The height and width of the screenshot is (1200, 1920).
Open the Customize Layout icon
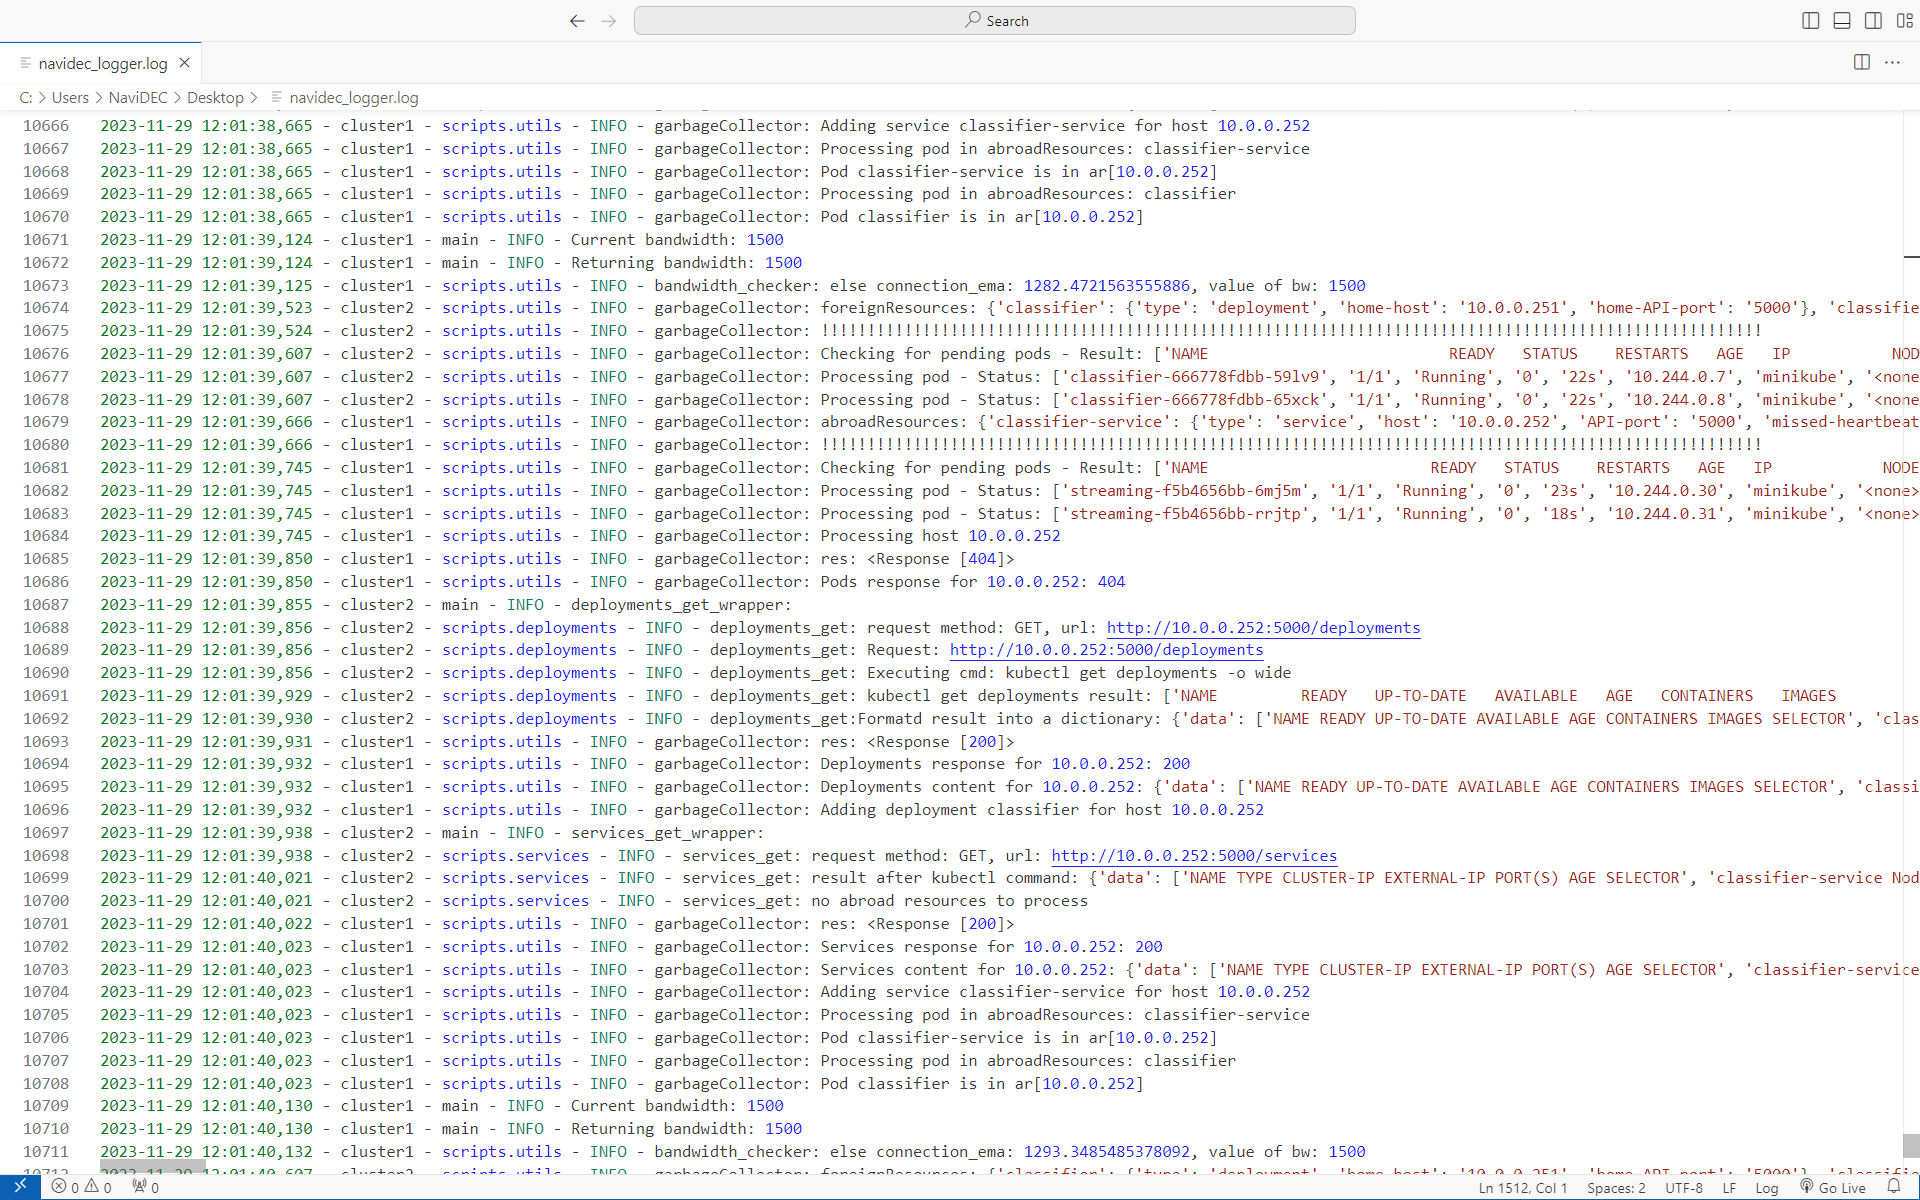(x=1904, y=21)
